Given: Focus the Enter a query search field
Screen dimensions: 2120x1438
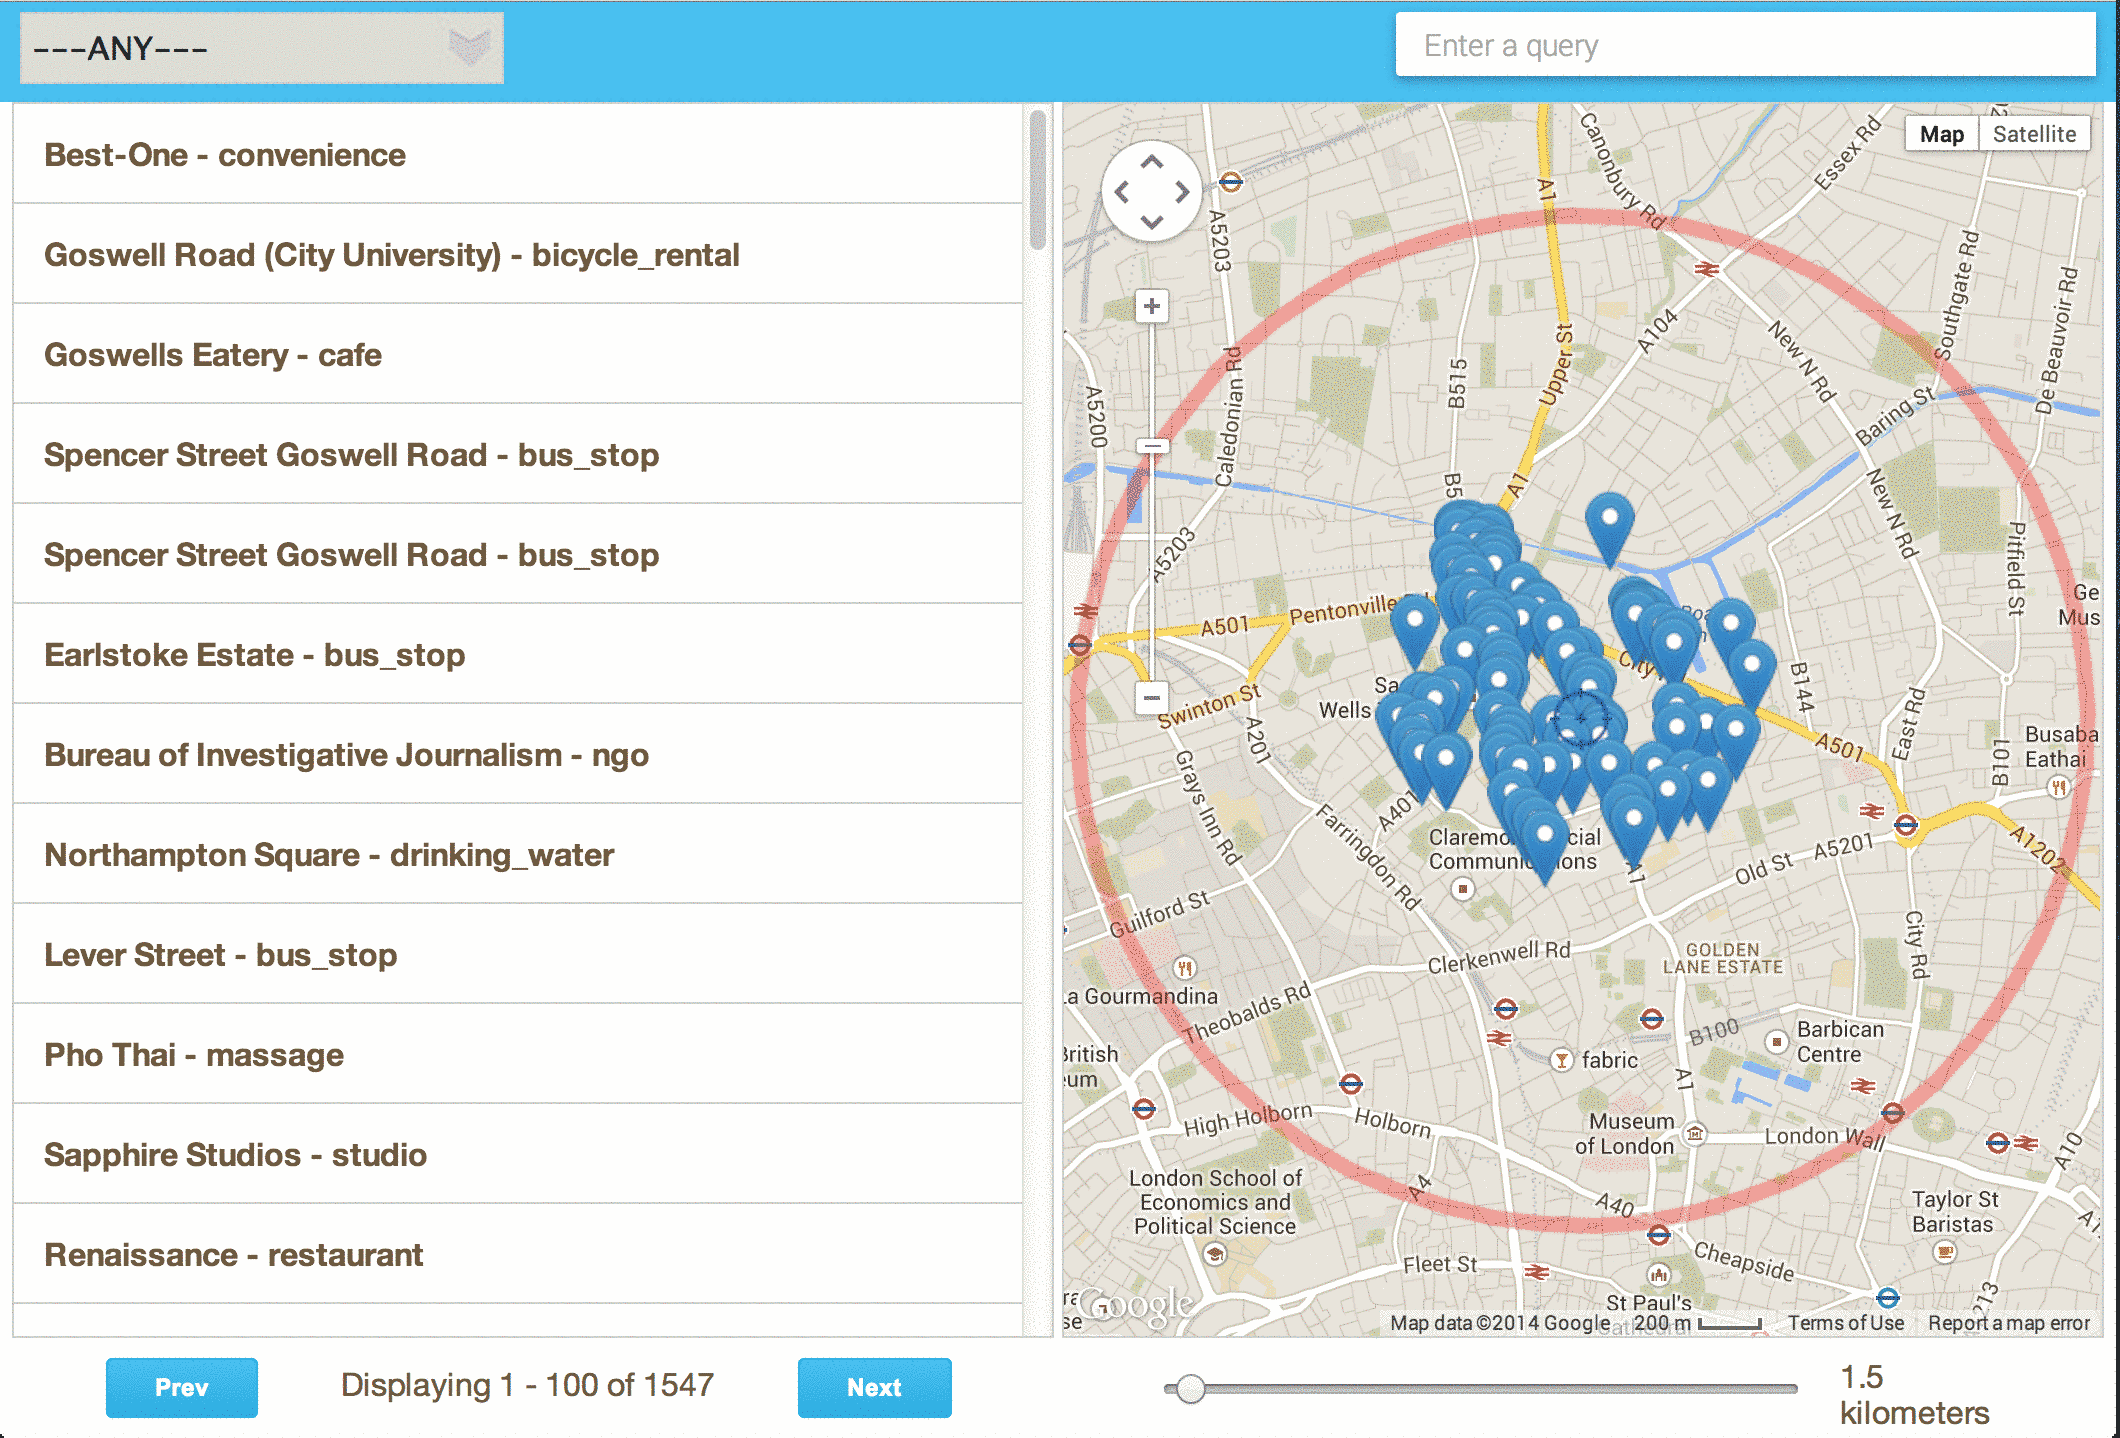Looking at the screenshot, I should (x=1745, y=45).
